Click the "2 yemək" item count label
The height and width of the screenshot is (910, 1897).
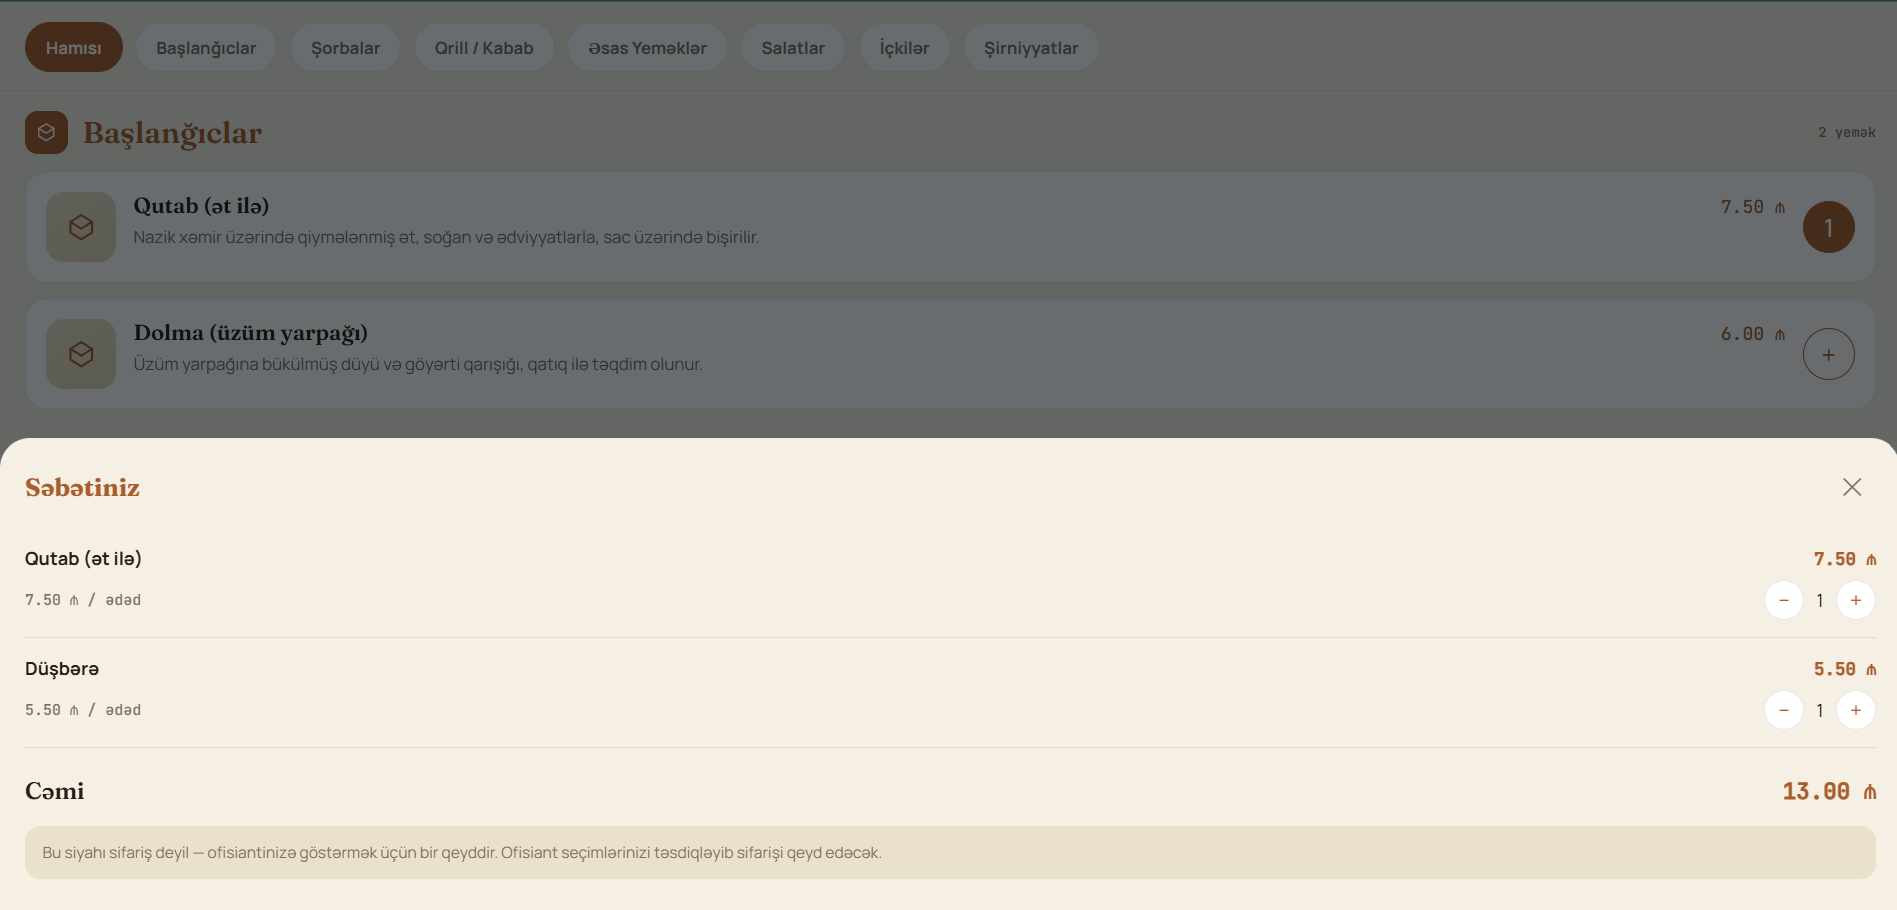pyautogui.click(x=1846, y=132)
